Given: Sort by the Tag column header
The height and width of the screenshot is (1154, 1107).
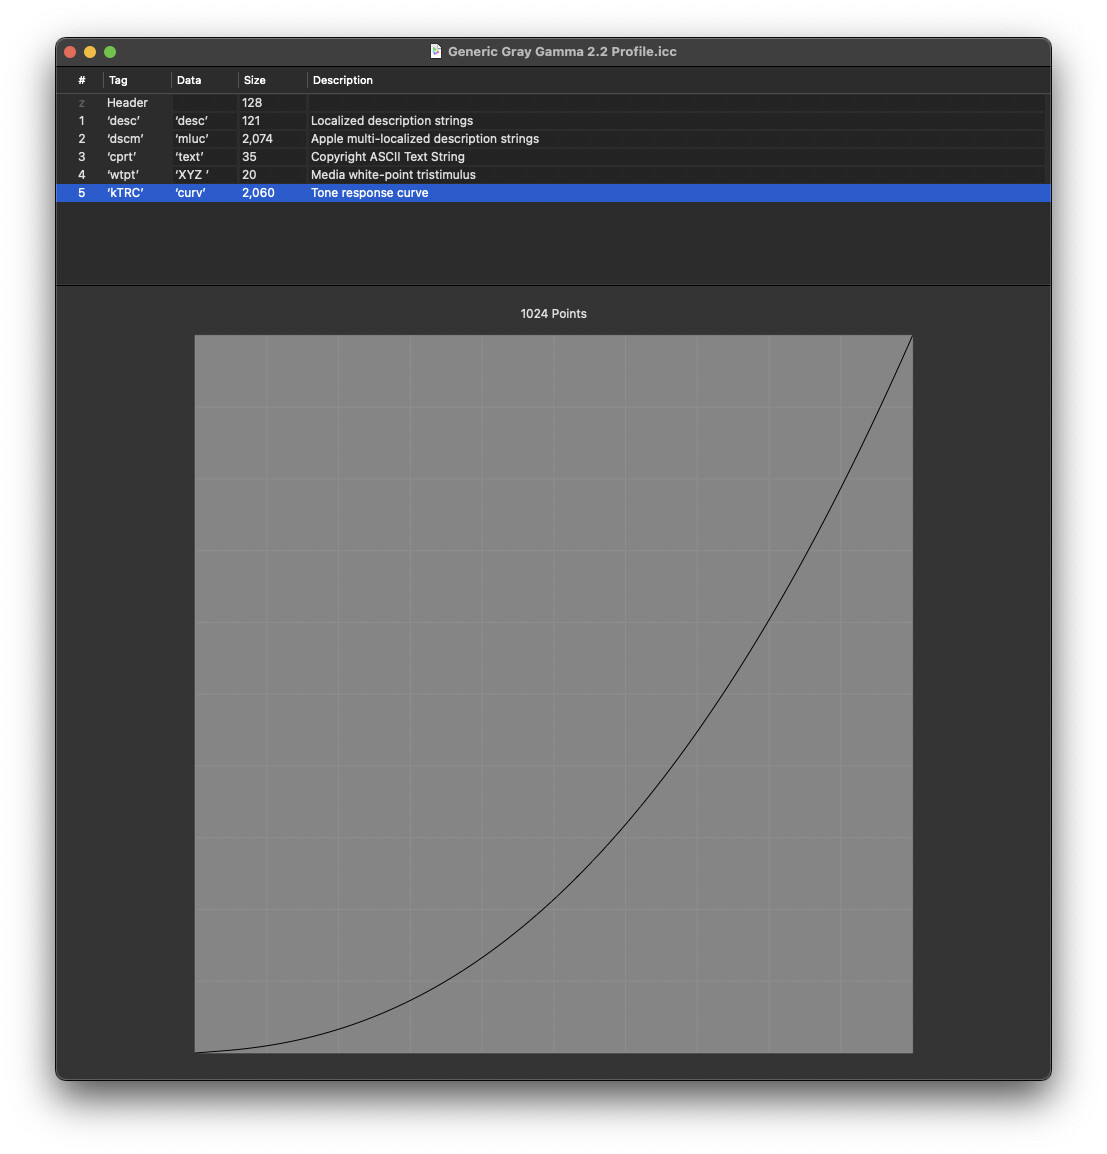Looking at the screenshot, I should (137, 80).
